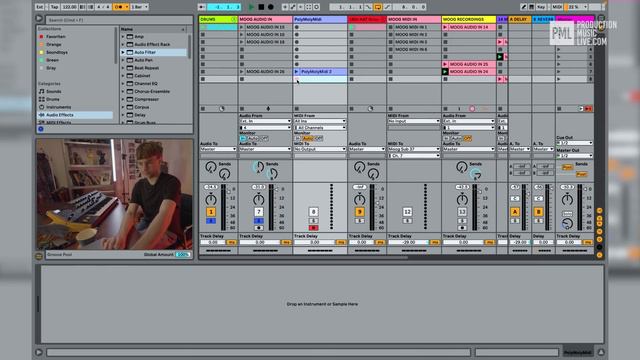Launch the MOOG AUDIO IN 14 clip
The width and height of the screenshot is (640, 360).
click(x=445, y=27)
